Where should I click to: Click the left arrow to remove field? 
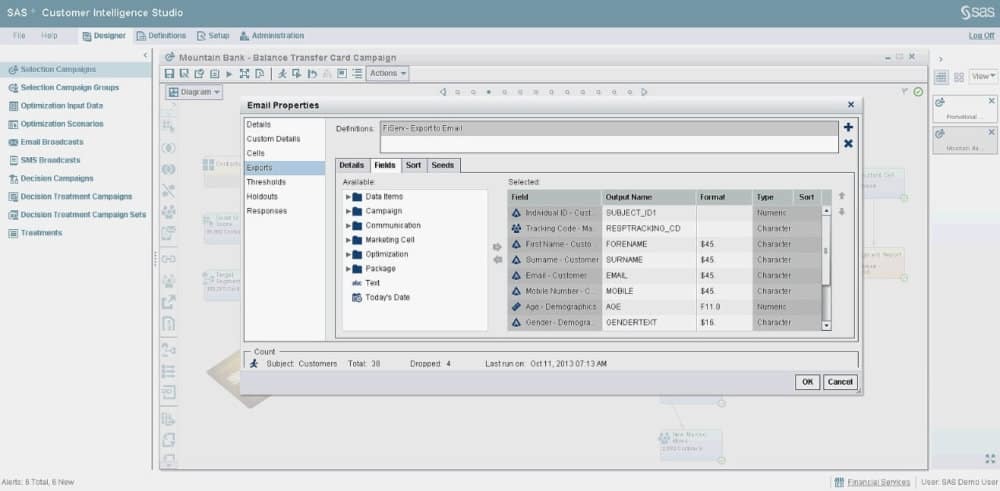click(x=497, y=260)
